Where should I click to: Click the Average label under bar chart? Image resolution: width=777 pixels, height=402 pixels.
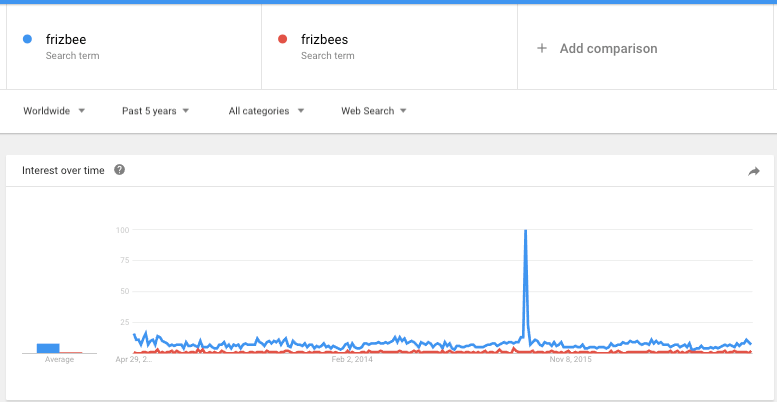(59, 360)
